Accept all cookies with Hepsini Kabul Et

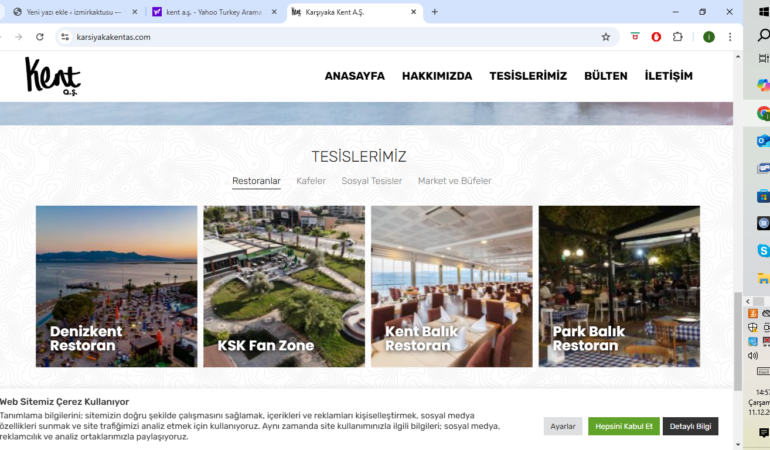624,426
